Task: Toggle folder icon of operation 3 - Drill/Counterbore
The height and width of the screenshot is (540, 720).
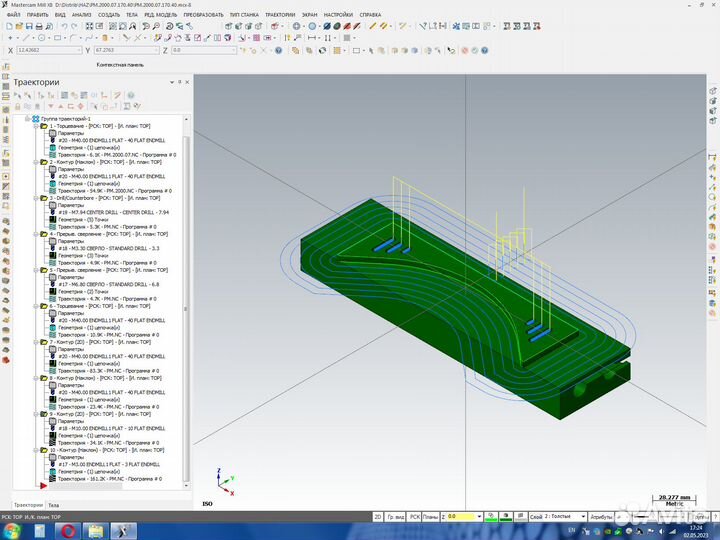Action: (44, 198)
